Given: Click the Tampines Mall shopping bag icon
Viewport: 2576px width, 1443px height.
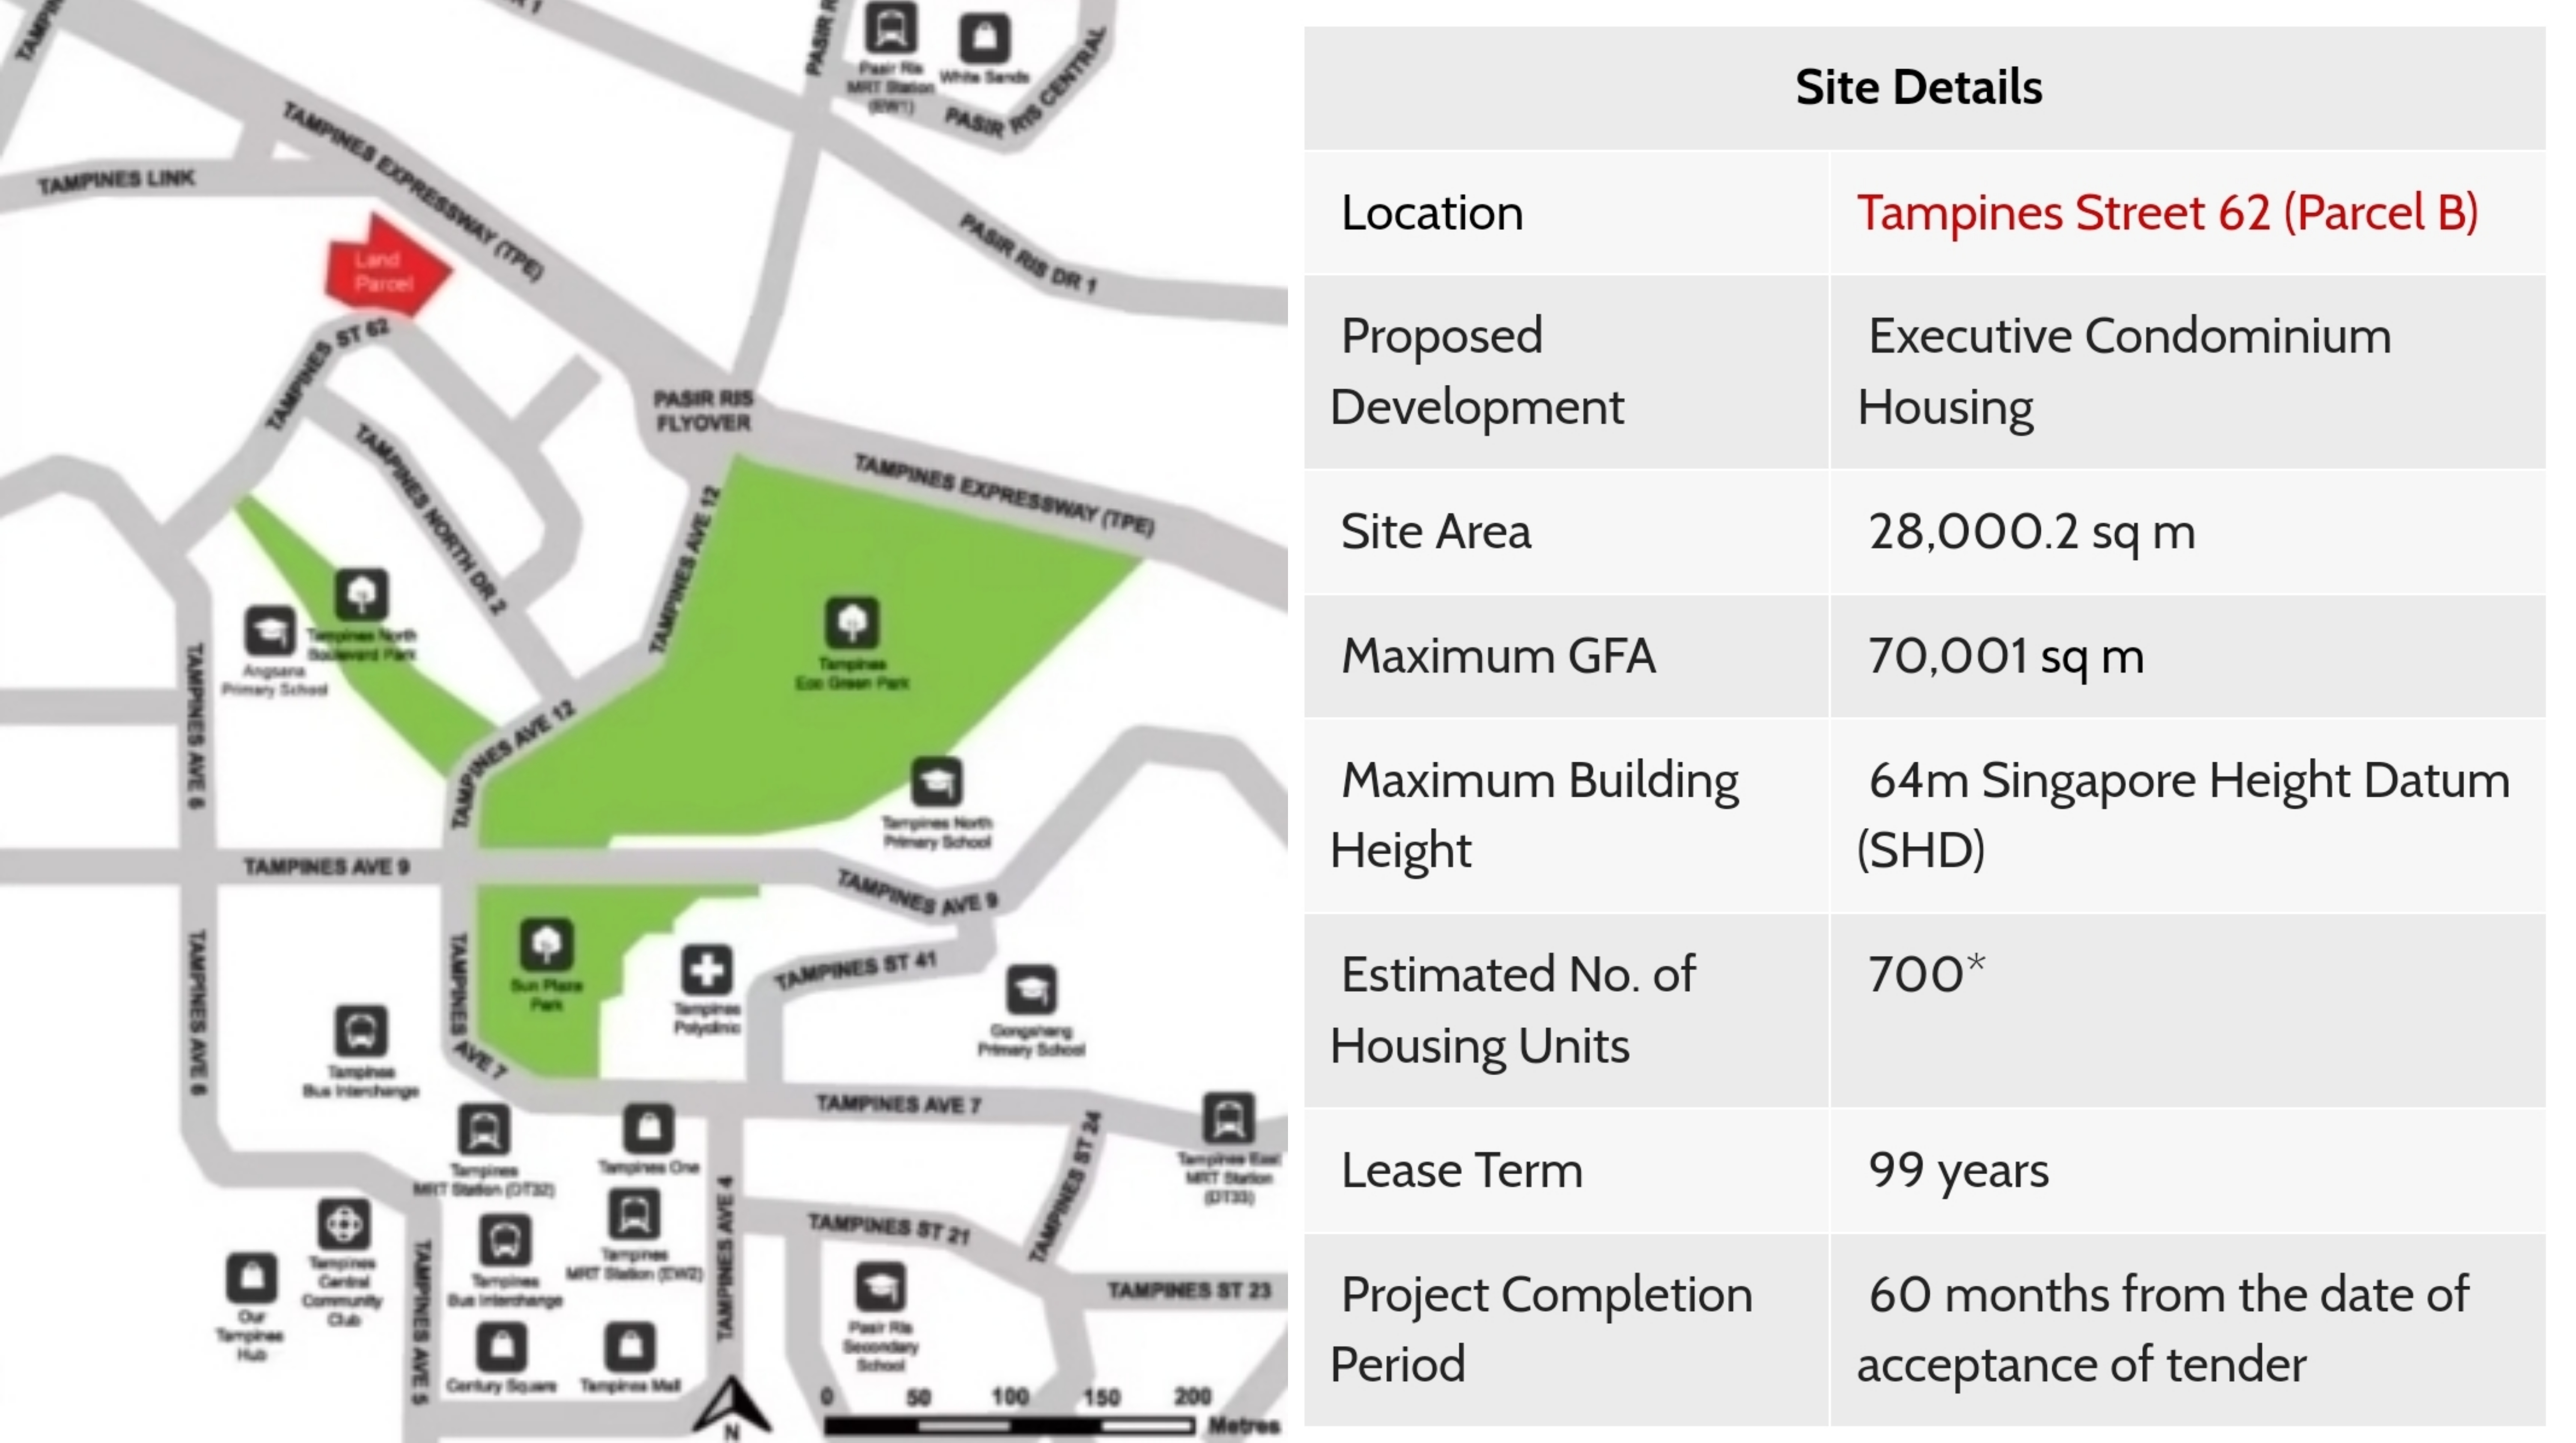Looking at the screenshot, I should (x=630, y=1347).
